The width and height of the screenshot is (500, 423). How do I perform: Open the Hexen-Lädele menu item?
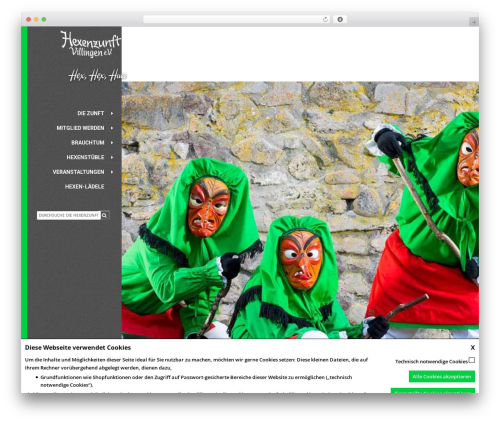pyautogui.click(x=84, y=187)
